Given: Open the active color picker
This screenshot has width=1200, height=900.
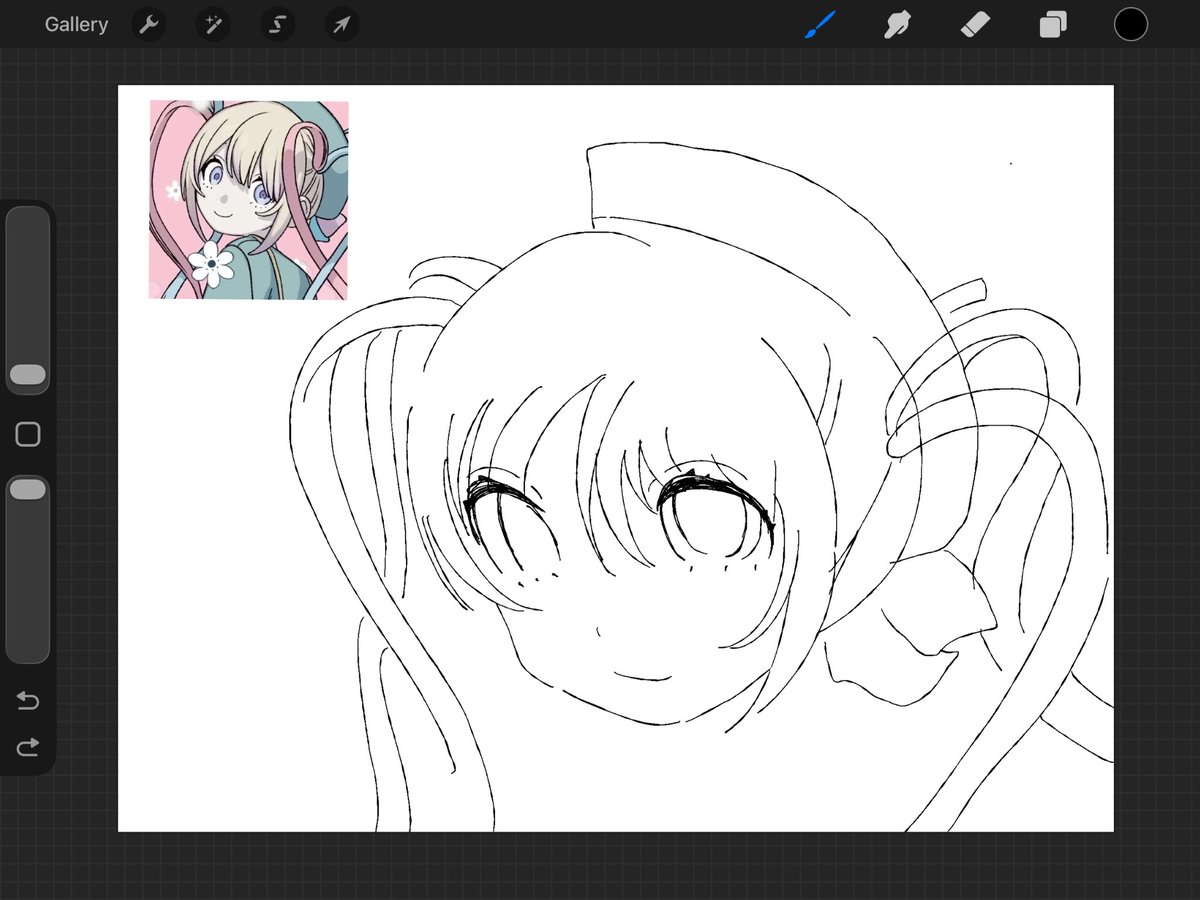Looking at the screenshot, I should [1131, 24].
